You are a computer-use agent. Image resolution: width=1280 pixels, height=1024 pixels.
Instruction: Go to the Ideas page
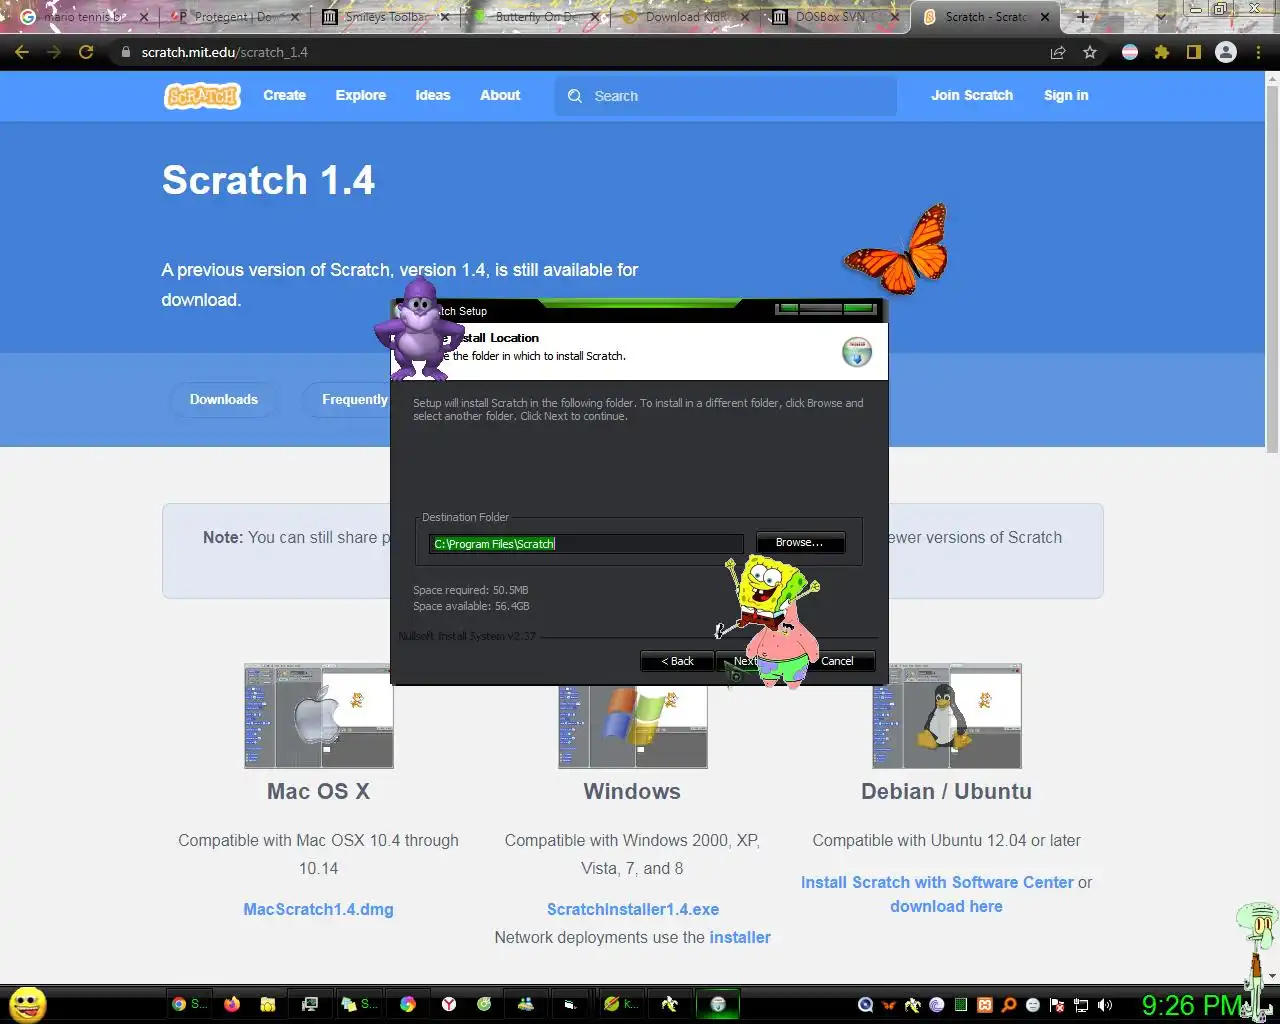click(433, 95)
